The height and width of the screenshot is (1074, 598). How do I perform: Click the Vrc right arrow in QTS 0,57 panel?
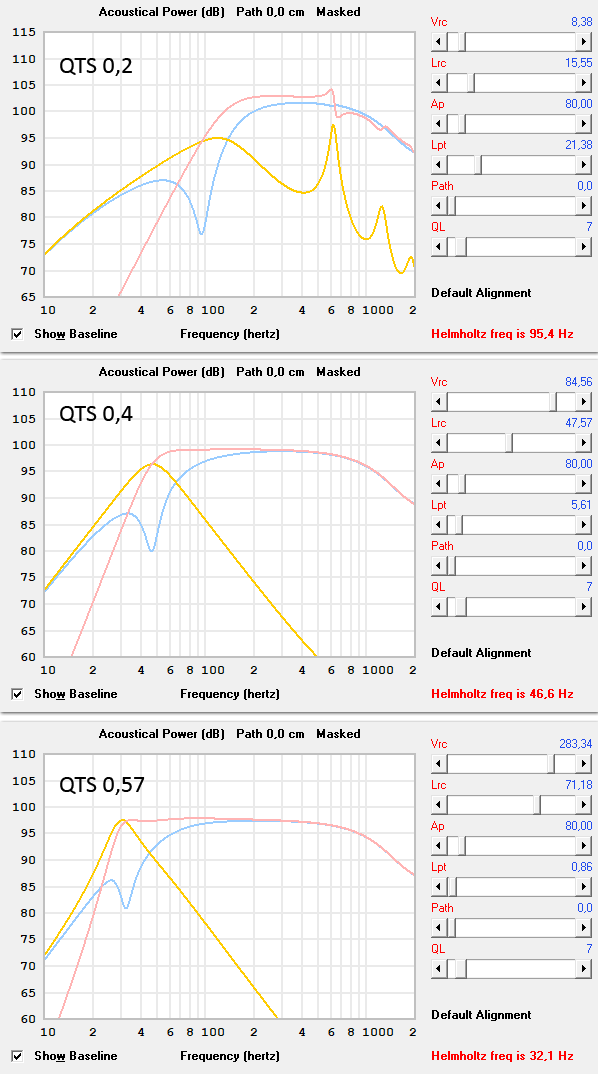click(x=584, y=764)
